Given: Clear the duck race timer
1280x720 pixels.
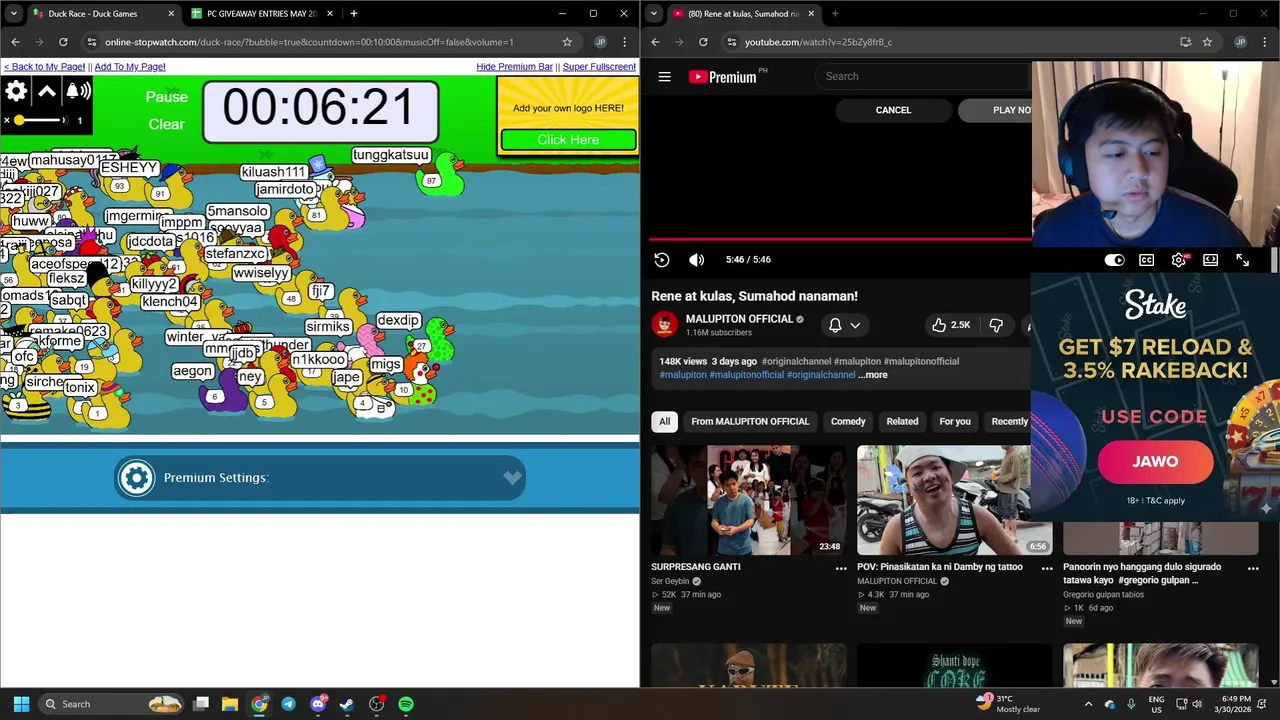Looking at the screenshot, I should point(166,124).
